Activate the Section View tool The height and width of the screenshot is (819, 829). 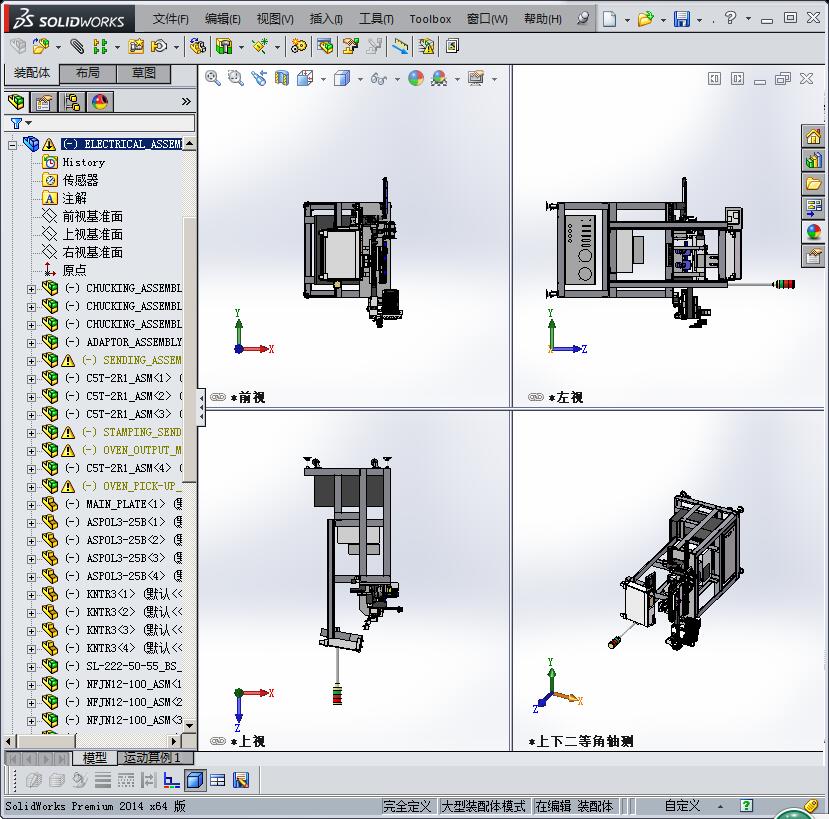point(282,78)
